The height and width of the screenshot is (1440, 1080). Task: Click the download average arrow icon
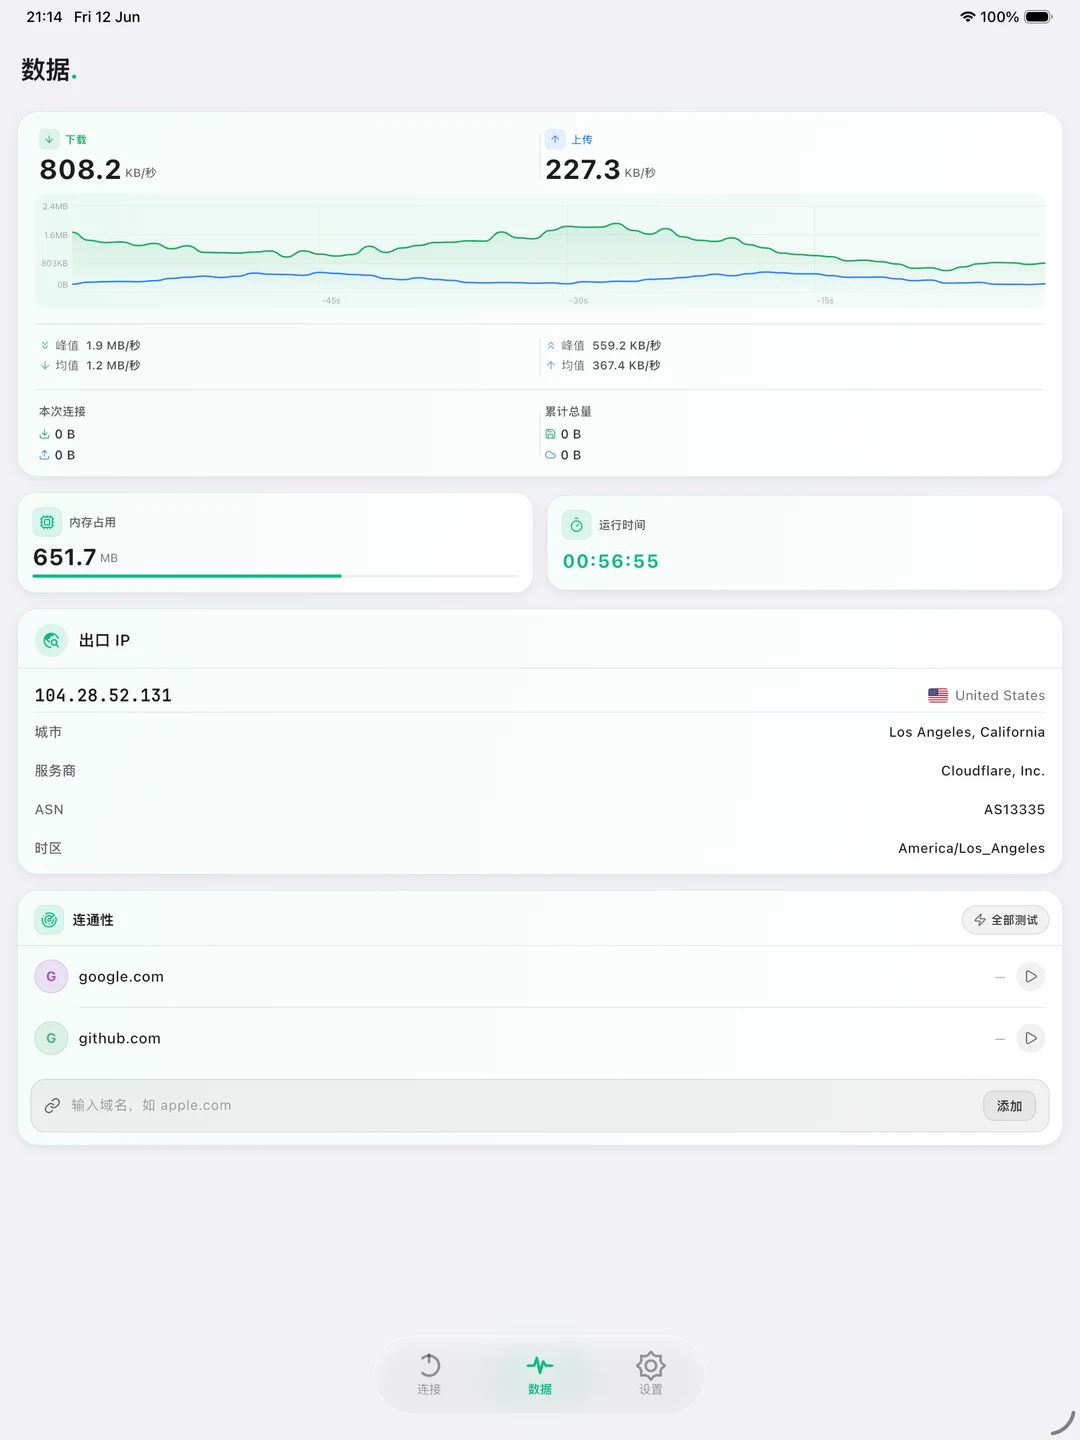point(45,365)
